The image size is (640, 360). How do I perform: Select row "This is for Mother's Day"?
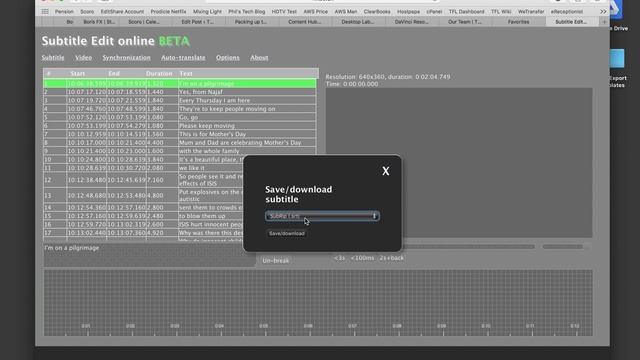180,134
